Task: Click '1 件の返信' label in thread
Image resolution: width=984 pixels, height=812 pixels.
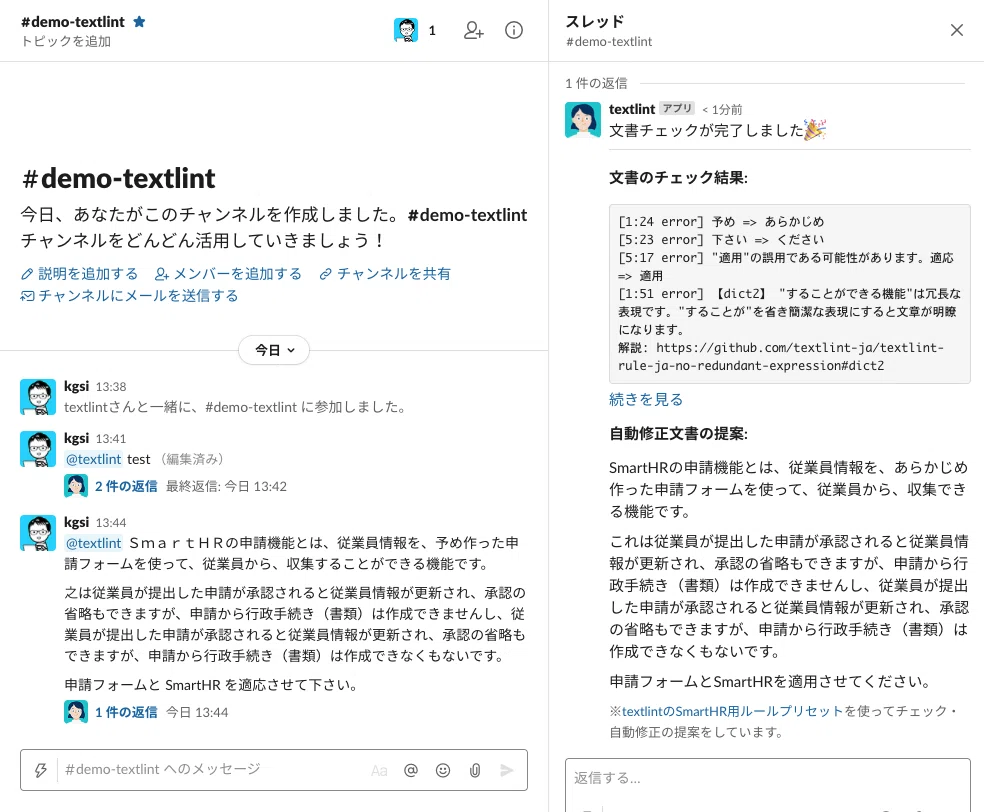Action: (596, 83)
